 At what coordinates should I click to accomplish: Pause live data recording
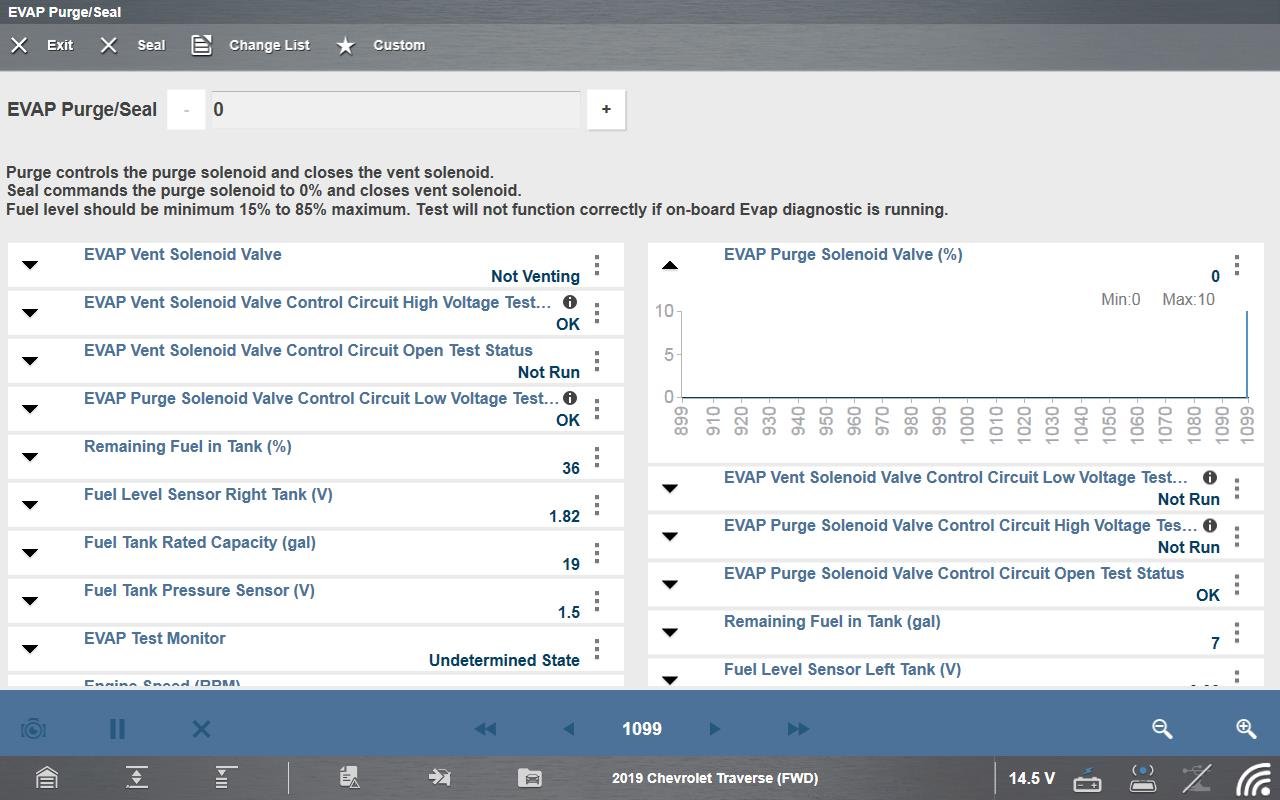117,729
